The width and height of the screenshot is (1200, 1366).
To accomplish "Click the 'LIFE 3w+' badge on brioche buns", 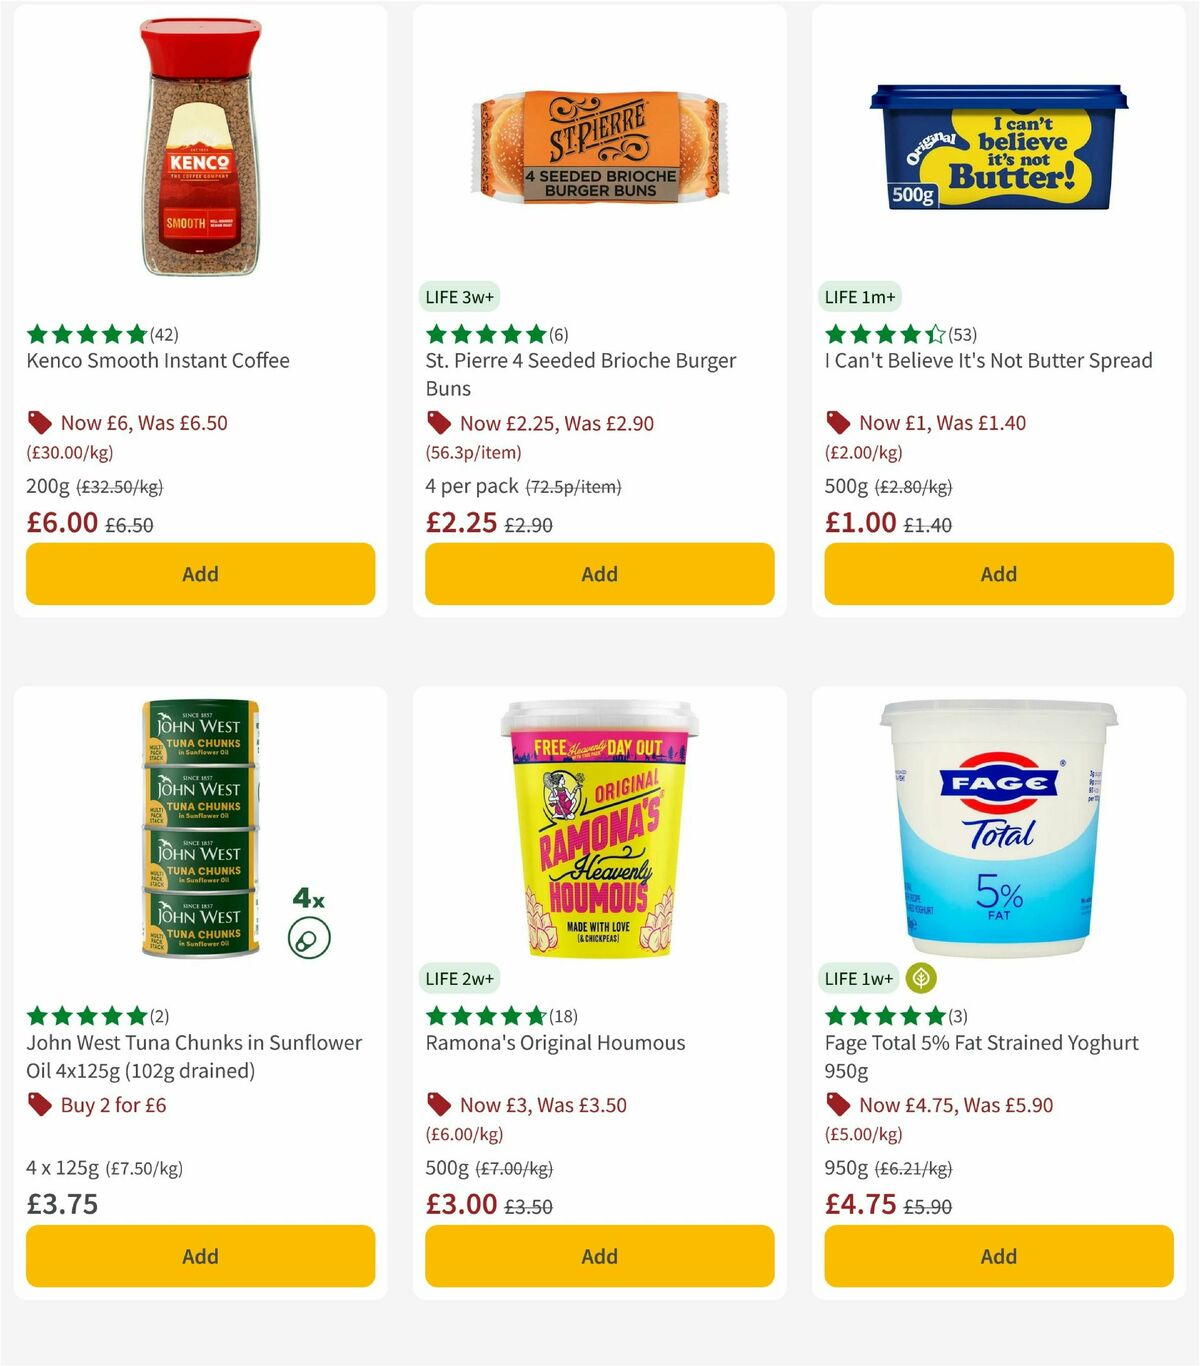I will pyautogui.click(x=460, y=297).
